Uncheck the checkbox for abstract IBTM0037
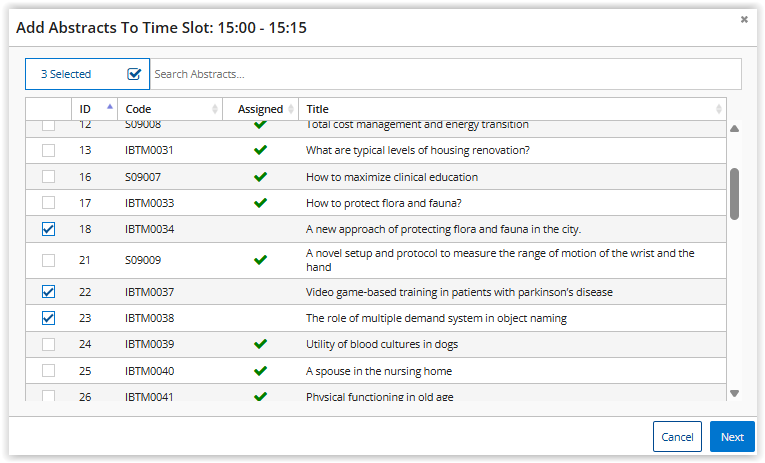Viewport: 765px width, 463px height. point(48,292)
